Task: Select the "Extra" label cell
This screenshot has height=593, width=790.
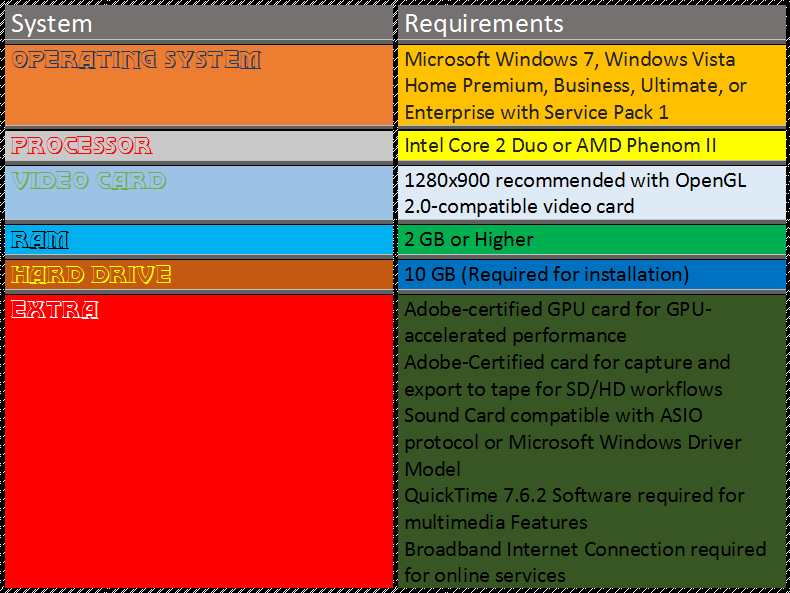Action: pos(199,441)
